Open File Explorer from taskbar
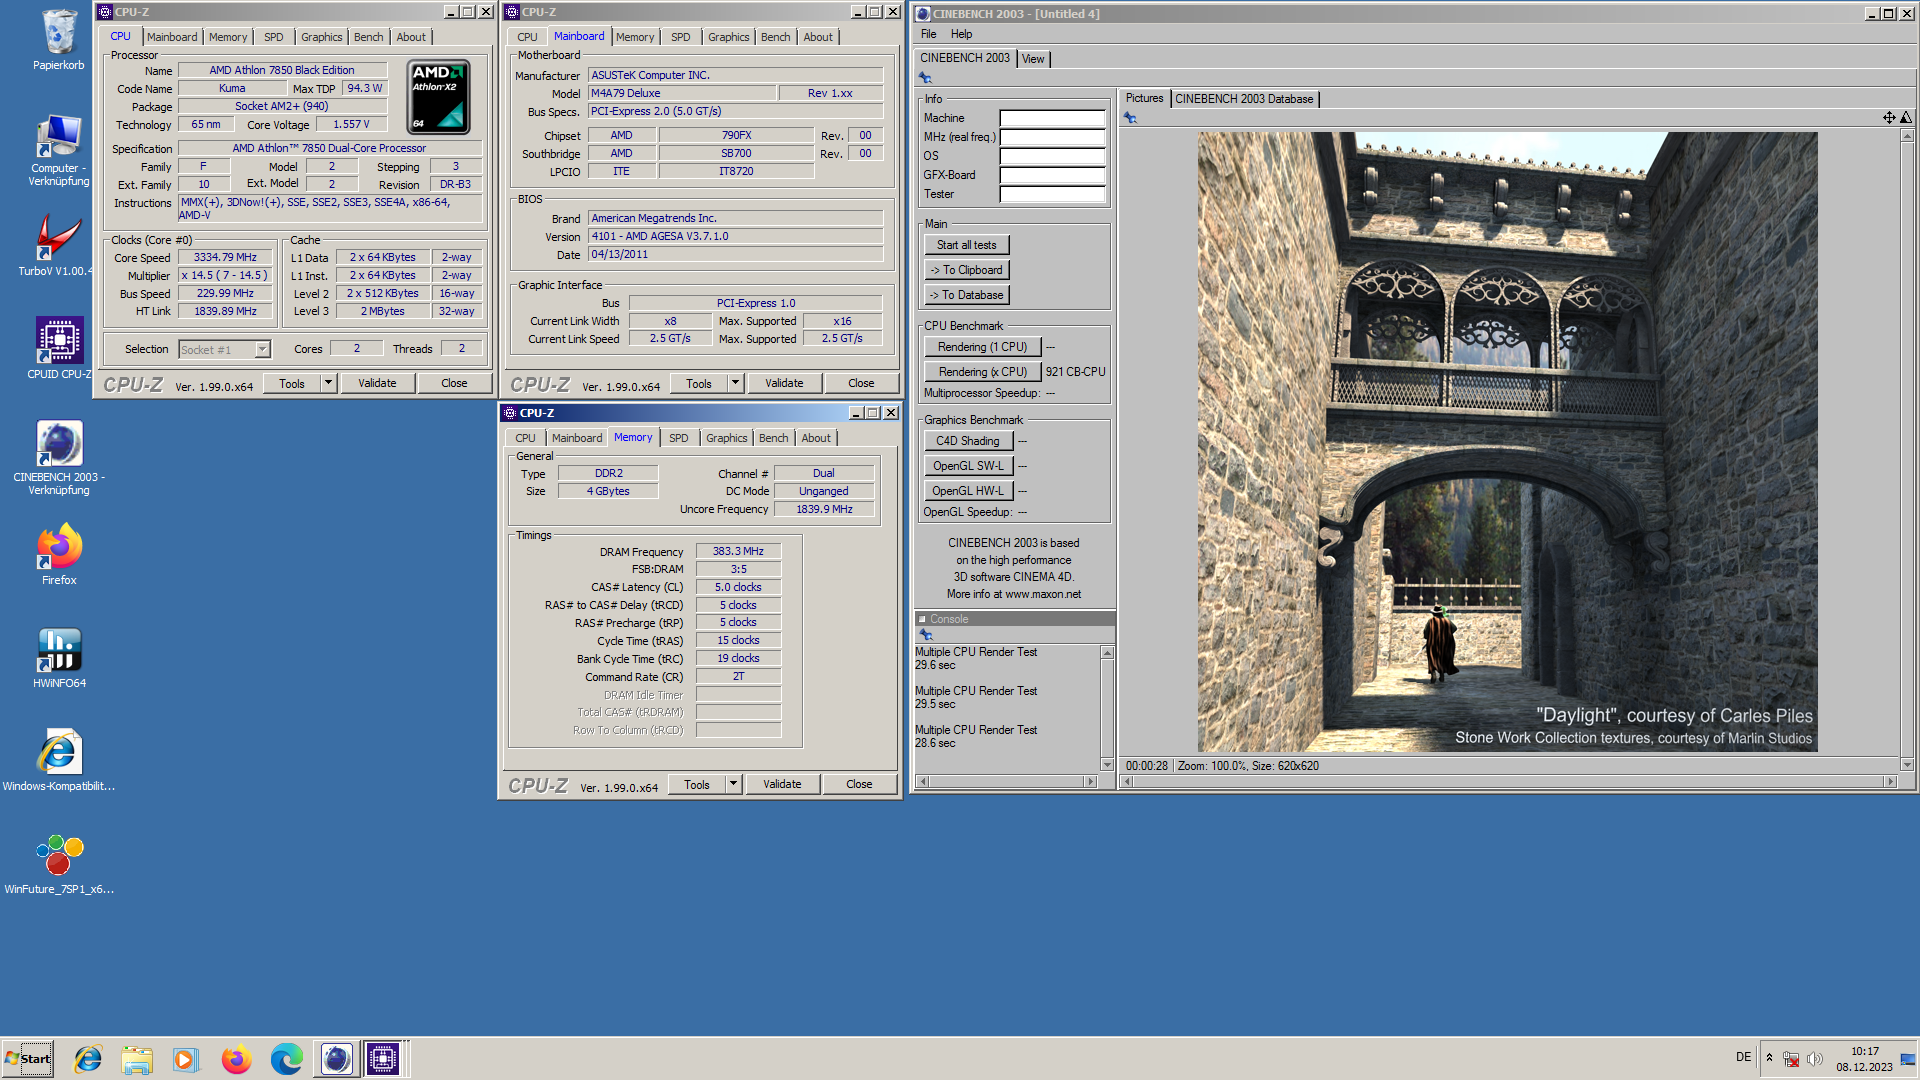1920x1080 pixels. [137, 1058]
